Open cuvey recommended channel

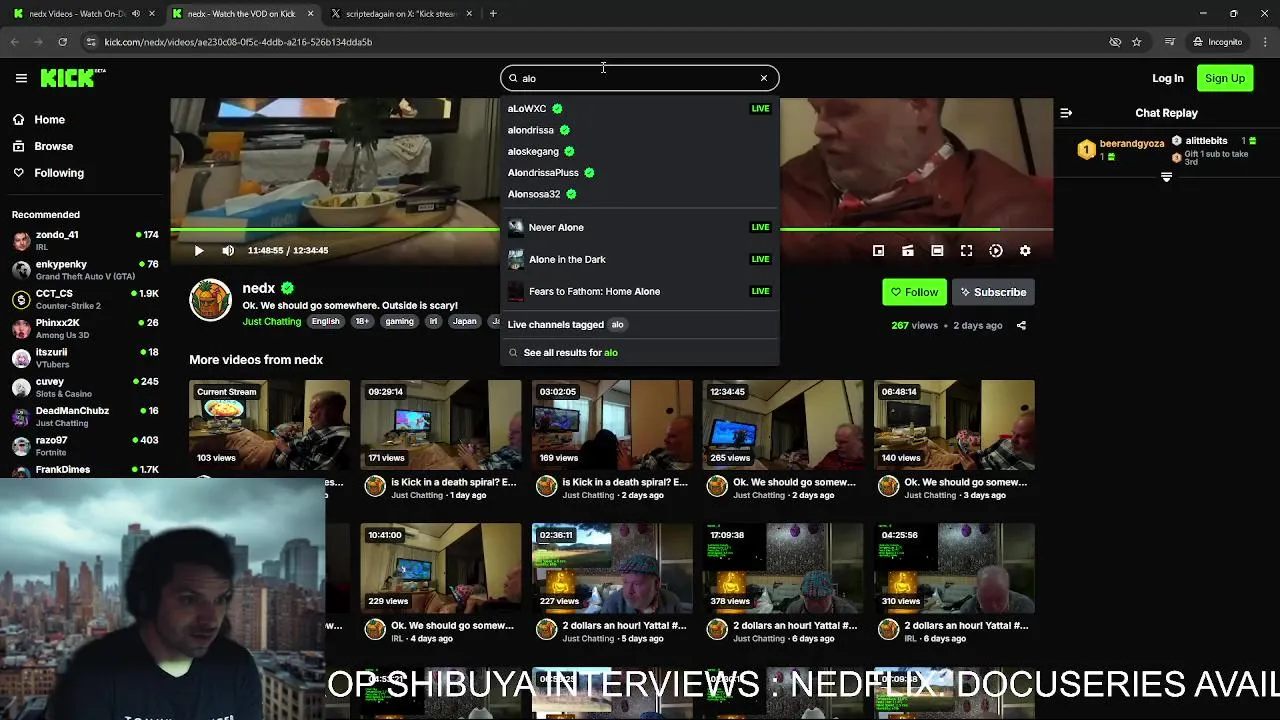(85, 387)
